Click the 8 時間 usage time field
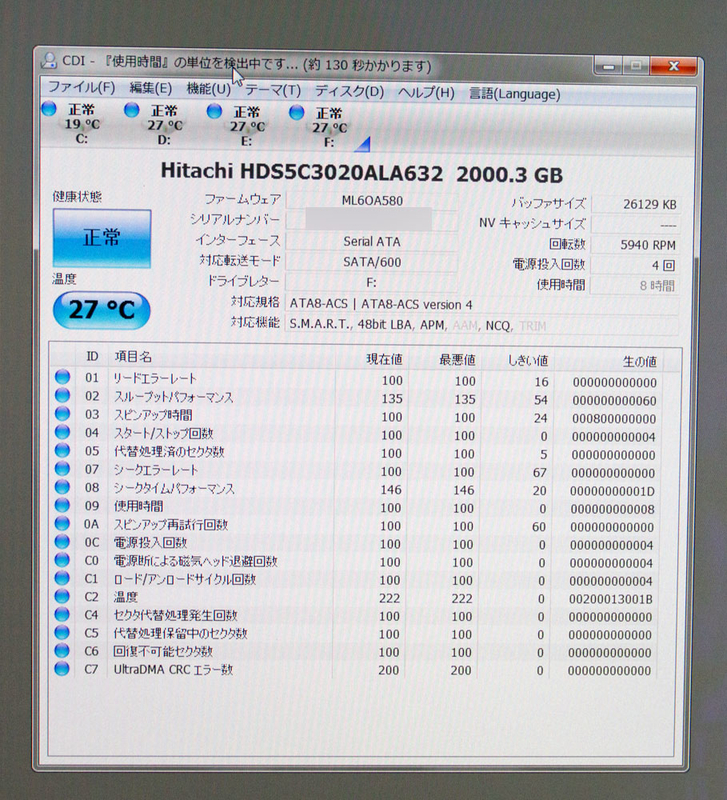The height and width of the screenshot is (800, 727). [x=635, y=286]
